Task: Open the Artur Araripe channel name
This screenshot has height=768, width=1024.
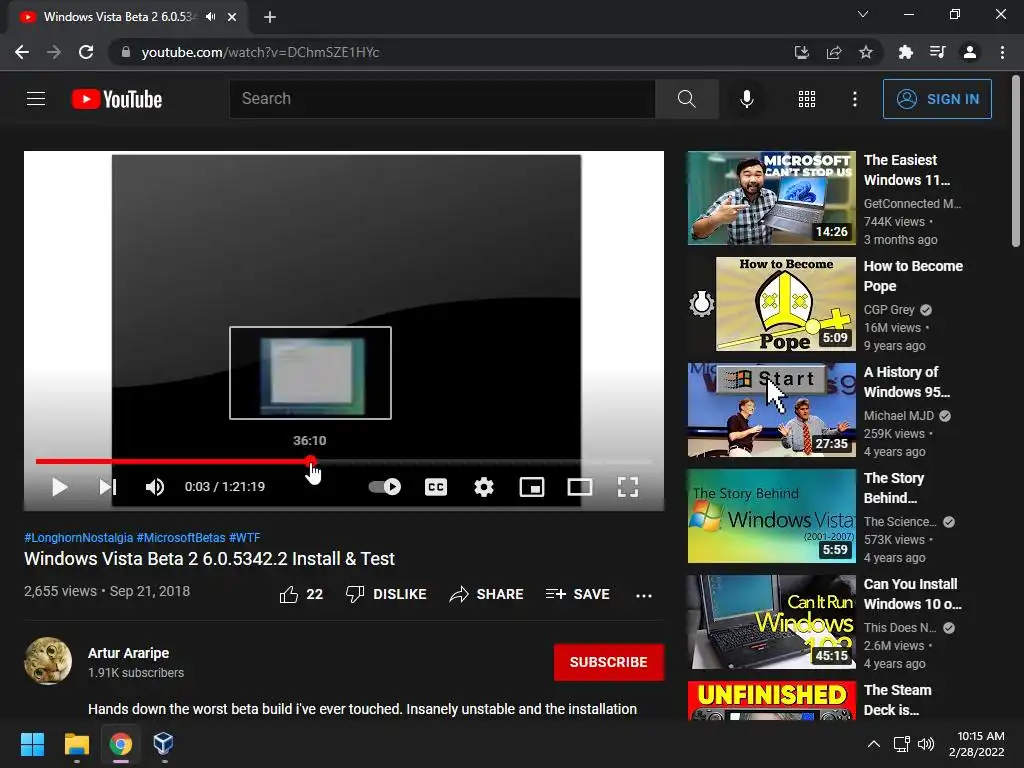Action: (x=129, y=653)
